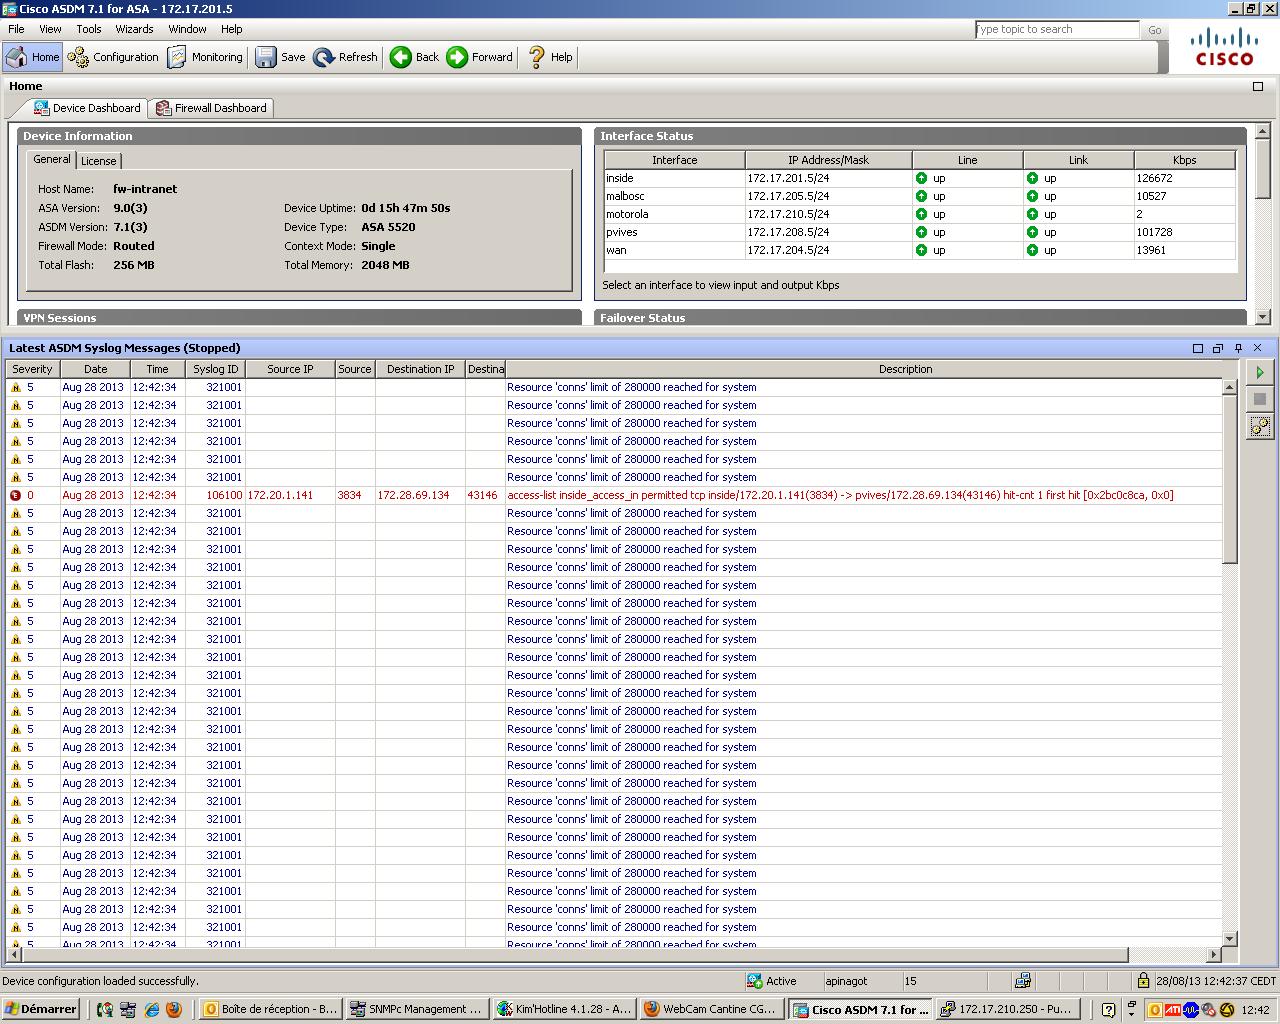1280x1024 pixels.
Task: Click the Active status icon in status bar
Action: tap(755, 981)
